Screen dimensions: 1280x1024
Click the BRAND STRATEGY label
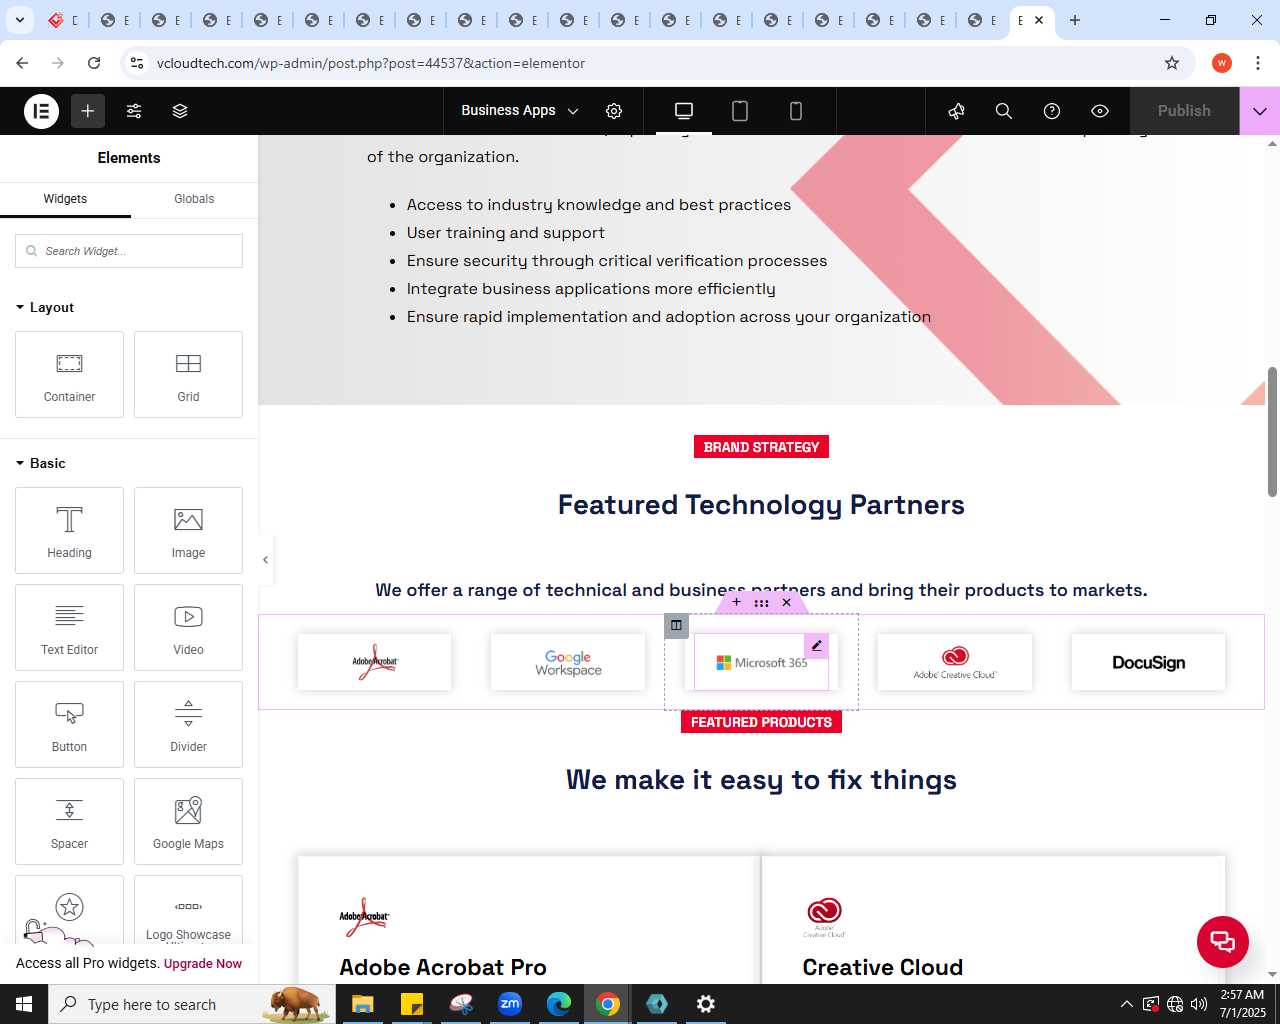[761, 447]
